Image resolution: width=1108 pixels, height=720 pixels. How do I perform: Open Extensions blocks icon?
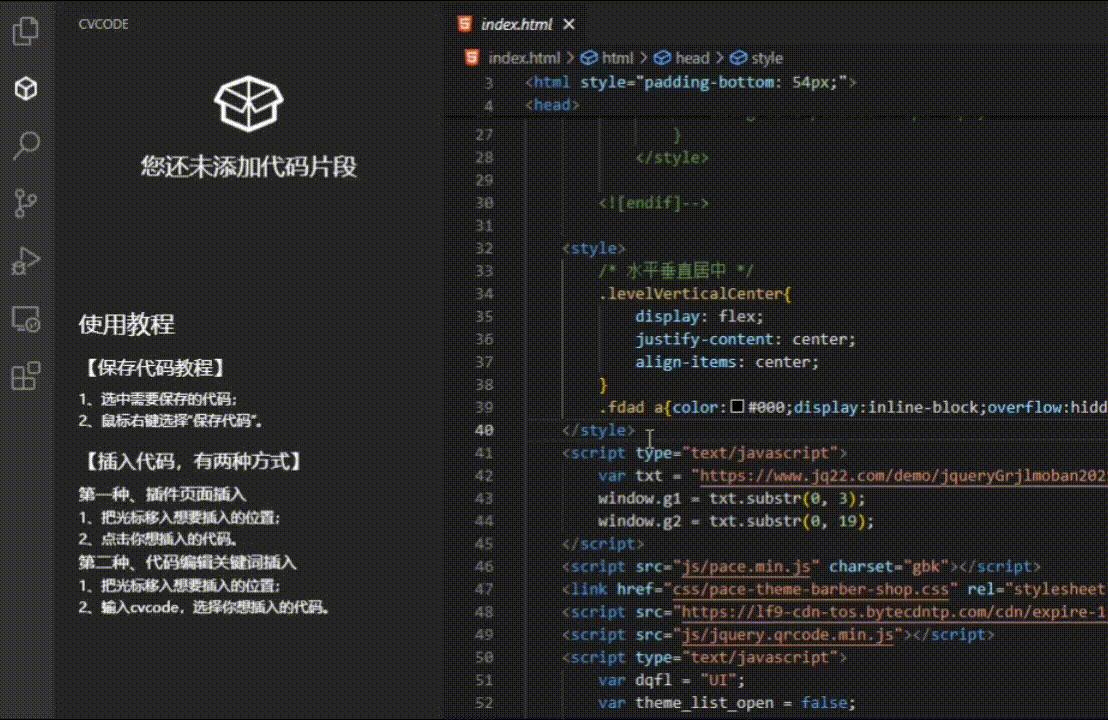25,376
